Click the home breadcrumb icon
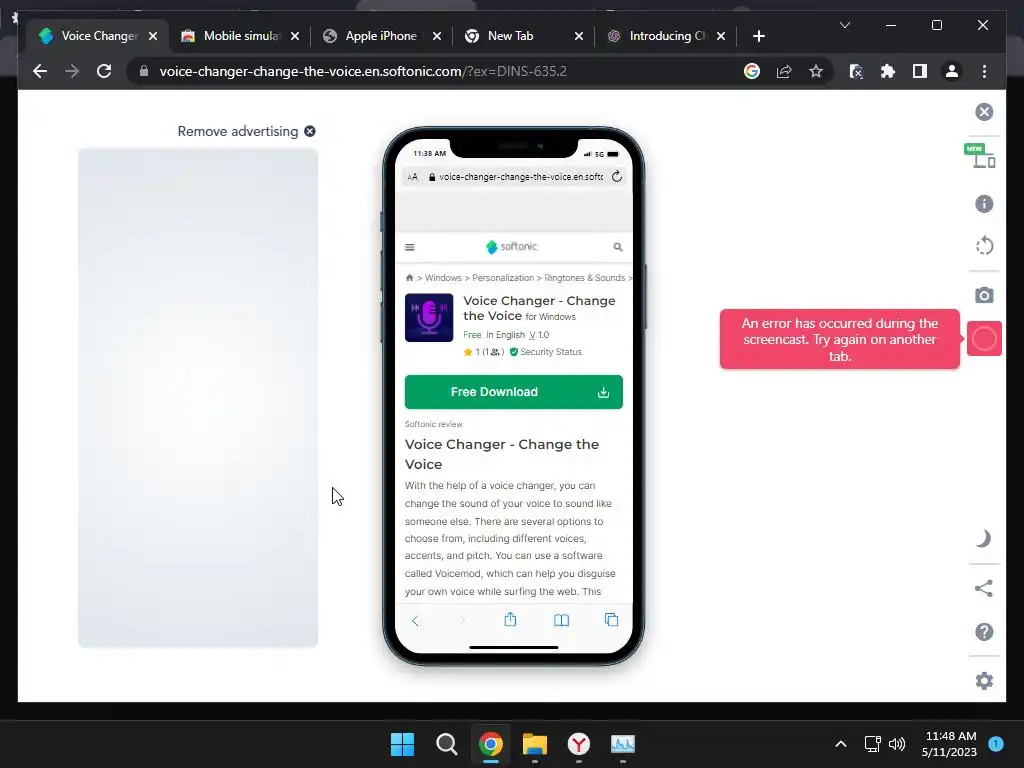1024x768 pixels. (x=409, y=278)
